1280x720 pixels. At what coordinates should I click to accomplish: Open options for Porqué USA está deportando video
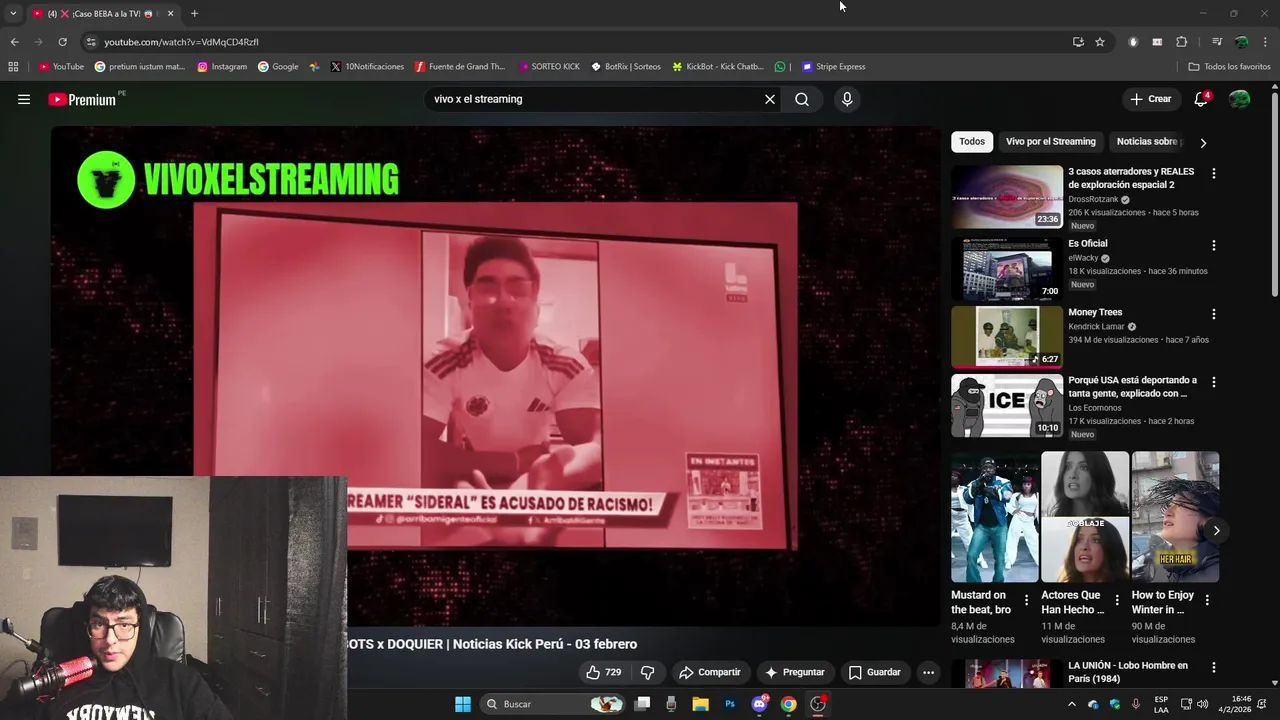pyautogui.click(x=1214, y=382)
